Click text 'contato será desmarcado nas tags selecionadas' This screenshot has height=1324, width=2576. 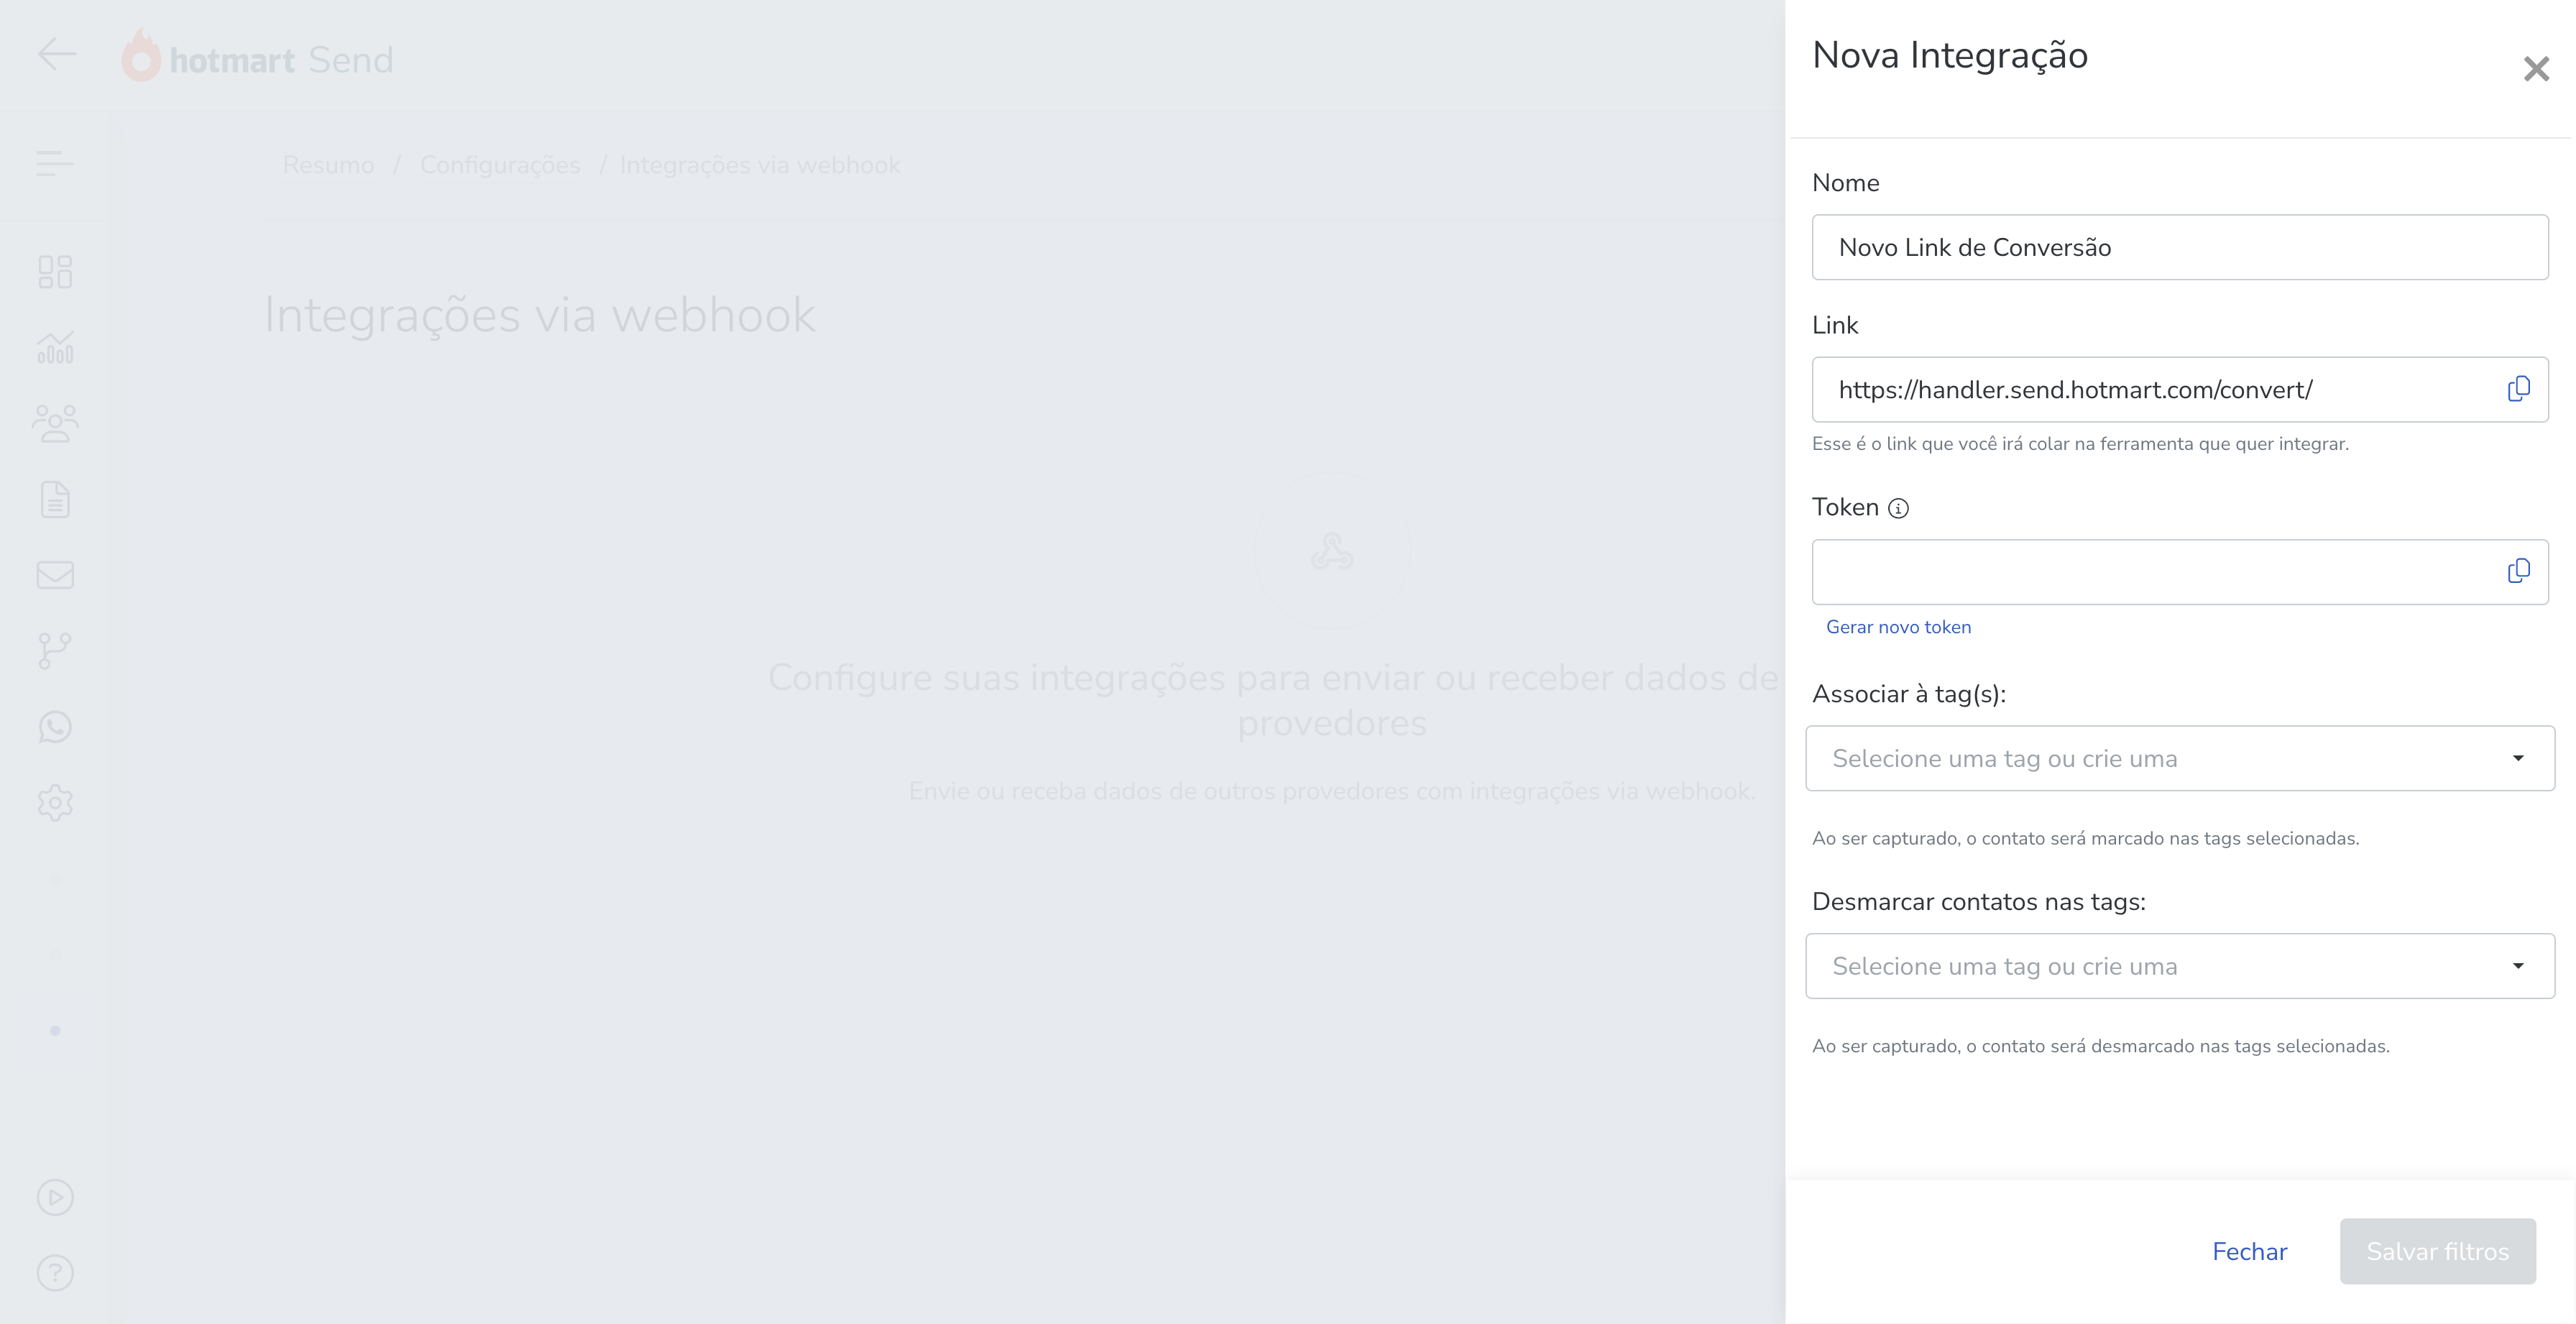click(x=2185, y=1046)
